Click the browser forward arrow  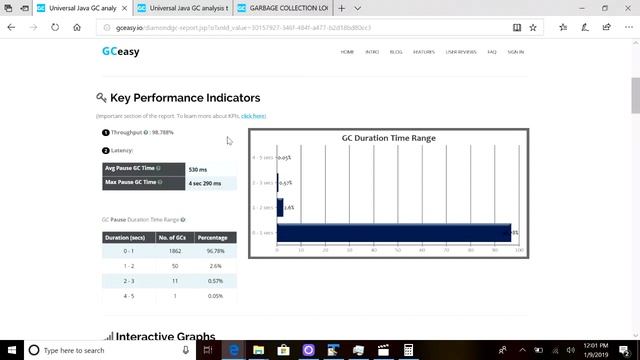point(33,27)
